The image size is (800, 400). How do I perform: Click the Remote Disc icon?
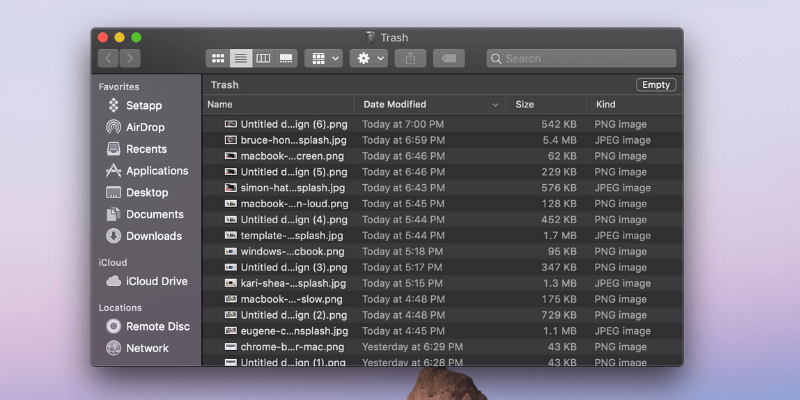(x=113, y=327)
